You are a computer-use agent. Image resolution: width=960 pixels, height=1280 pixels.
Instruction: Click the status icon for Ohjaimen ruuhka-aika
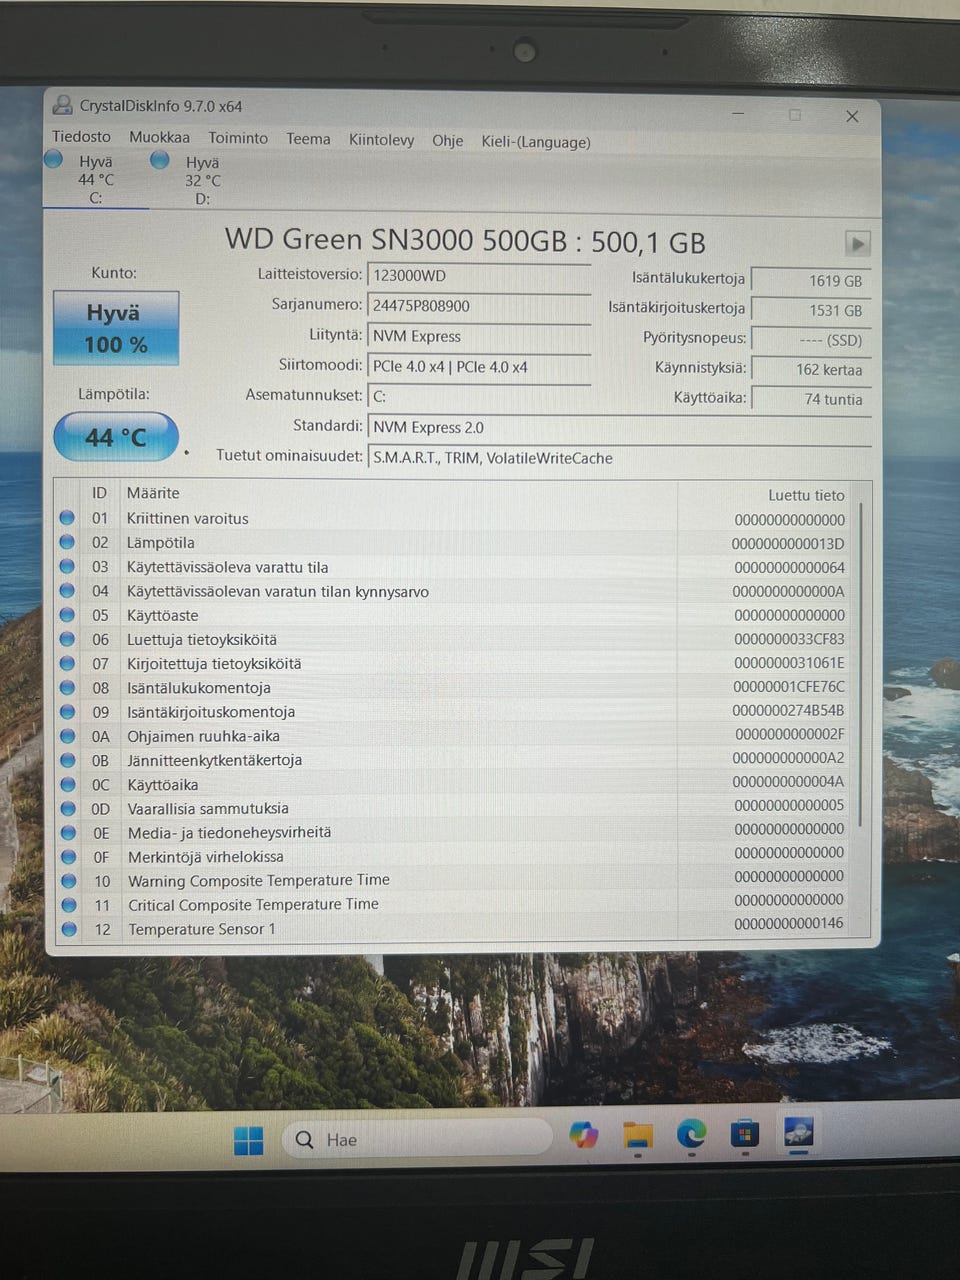click(68, 736)
